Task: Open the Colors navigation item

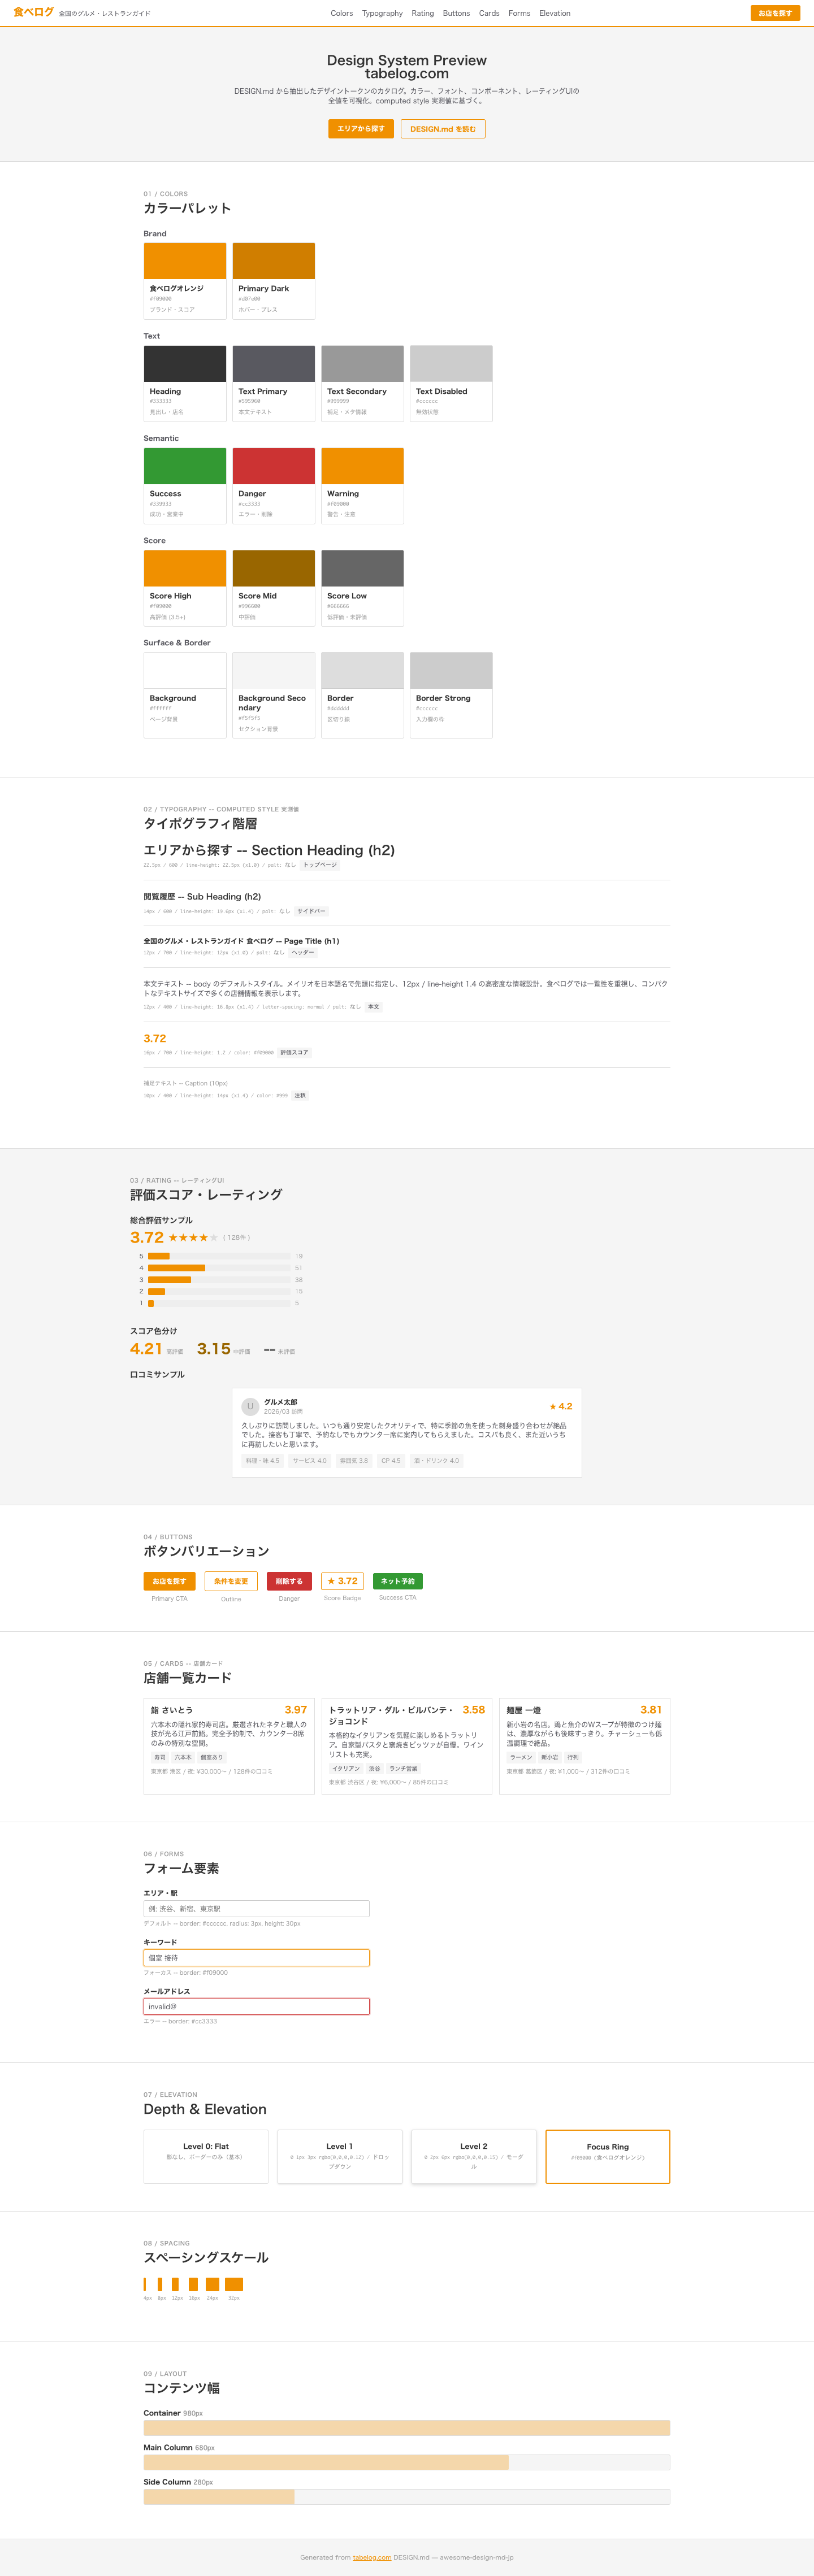Action: point(342,13)
